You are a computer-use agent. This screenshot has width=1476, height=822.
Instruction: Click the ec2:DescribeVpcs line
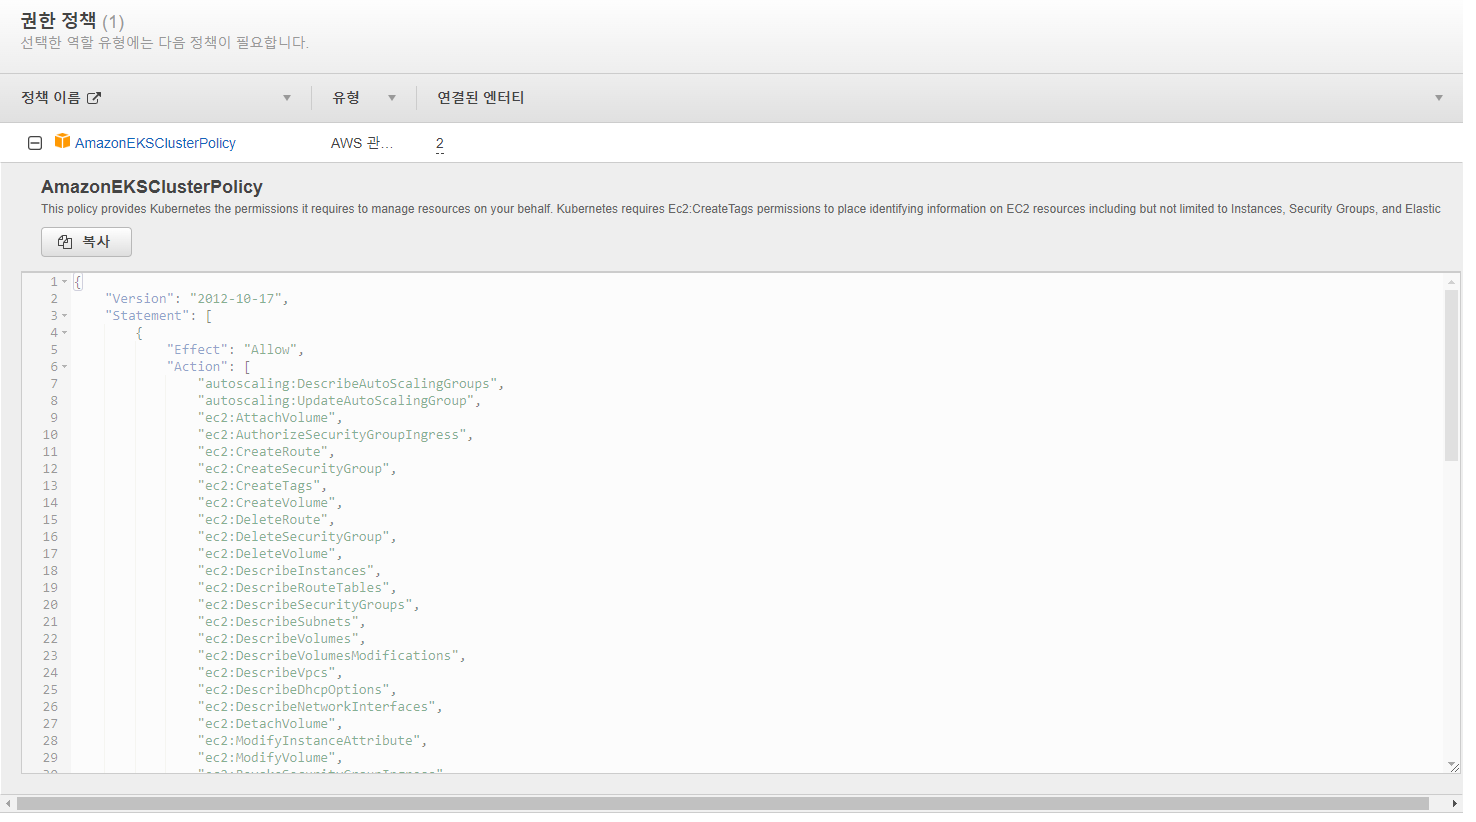click(270, 673)
